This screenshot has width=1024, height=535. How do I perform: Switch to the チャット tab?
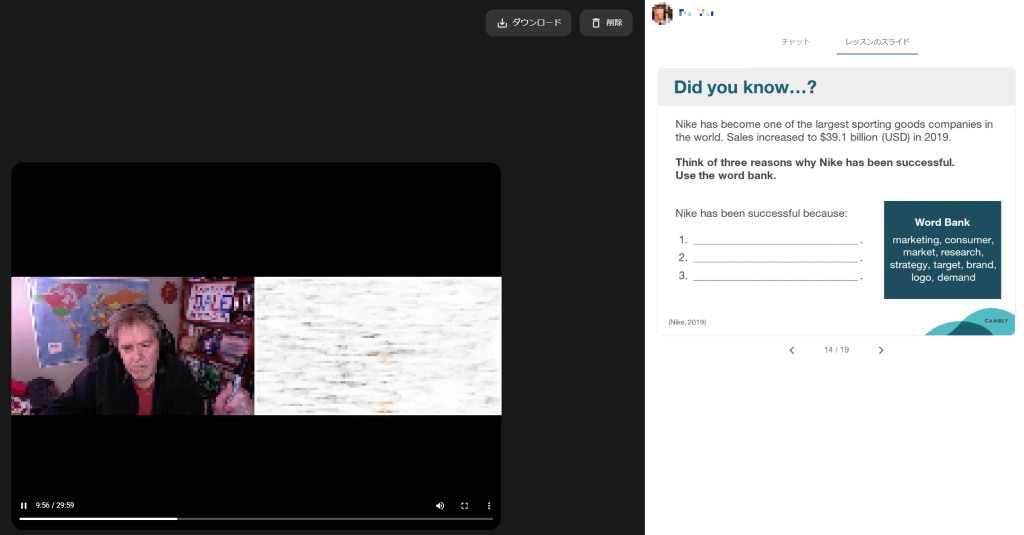(x=795, y=42)
